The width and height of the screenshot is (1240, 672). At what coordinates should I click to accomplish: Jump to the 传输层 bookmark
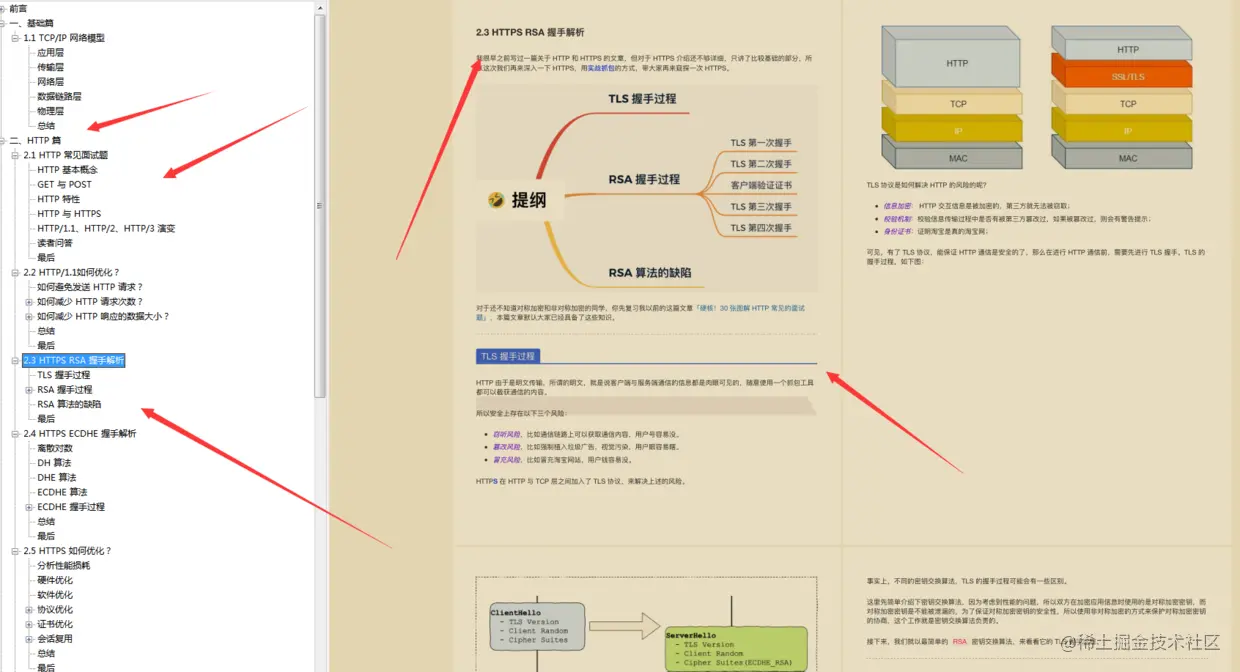point(51,67)
